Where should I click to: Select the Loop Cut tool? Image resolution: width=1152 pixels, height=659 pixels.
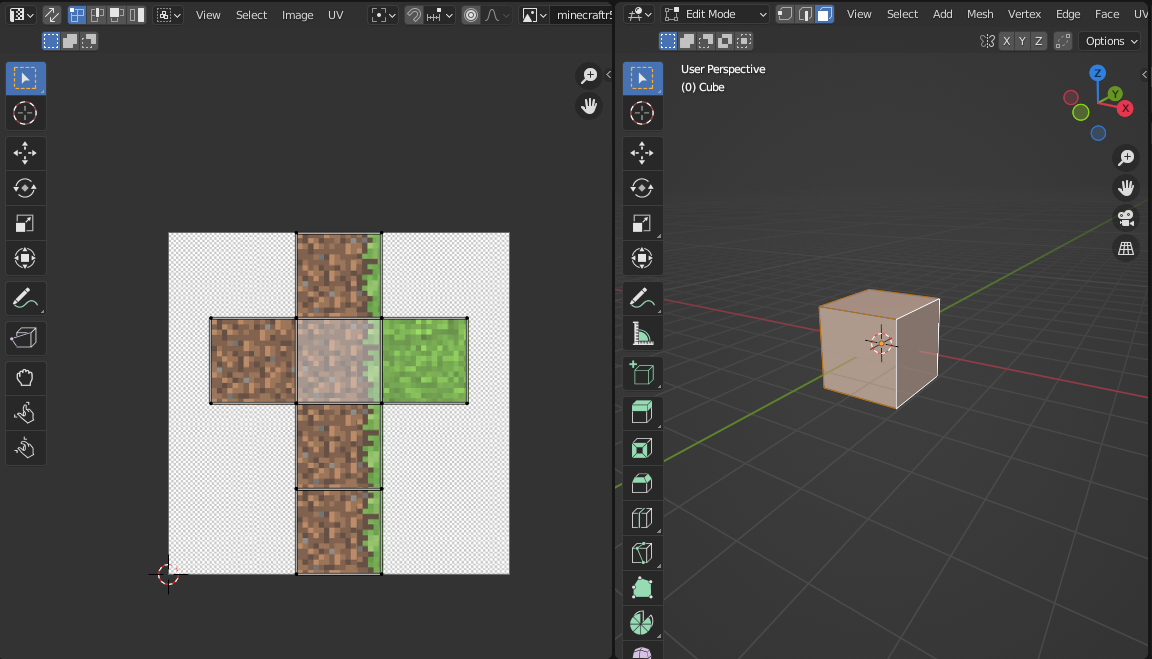click(x=642, y=518)
